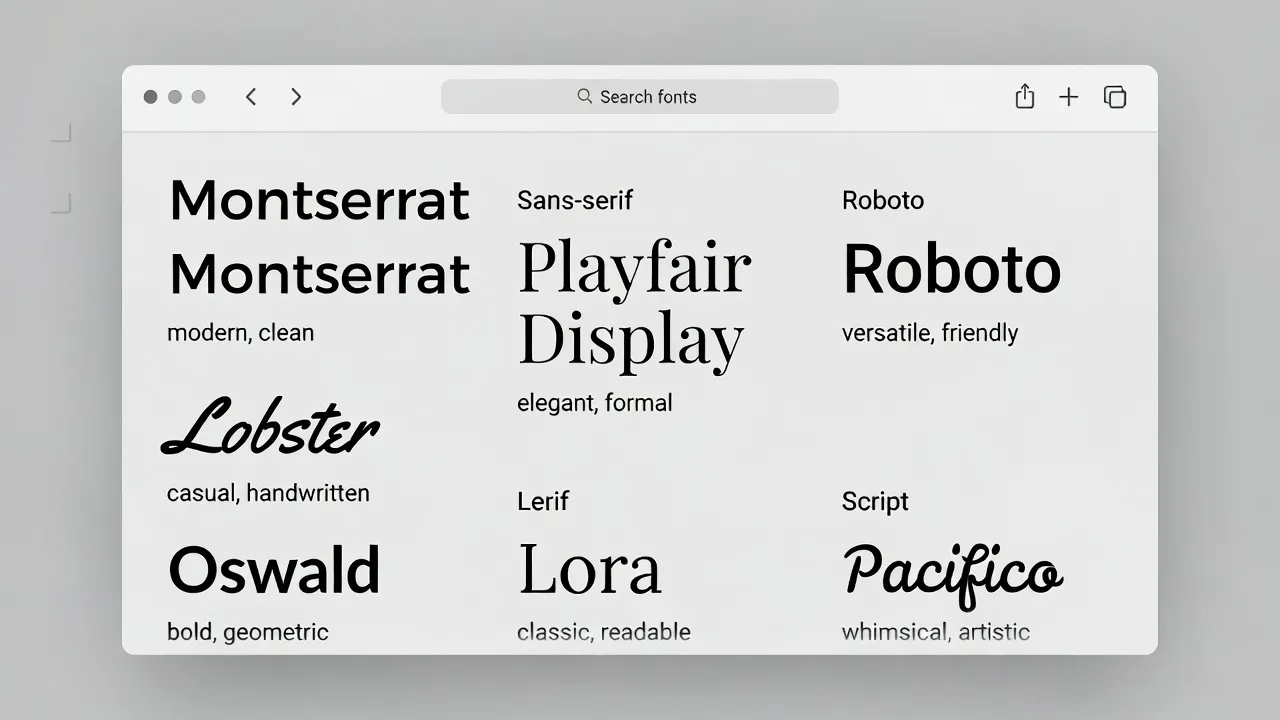Select the Sans-serif category label

[575, 200]
